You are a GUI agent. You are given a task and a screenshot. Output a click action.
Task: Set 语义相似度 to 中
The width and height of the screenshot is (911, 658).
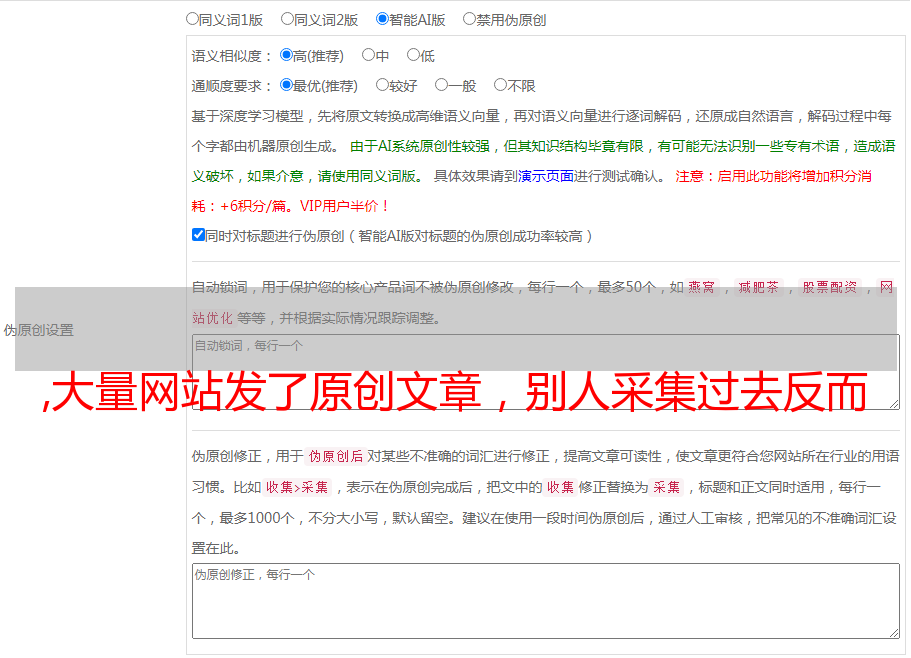click(368, 55)
